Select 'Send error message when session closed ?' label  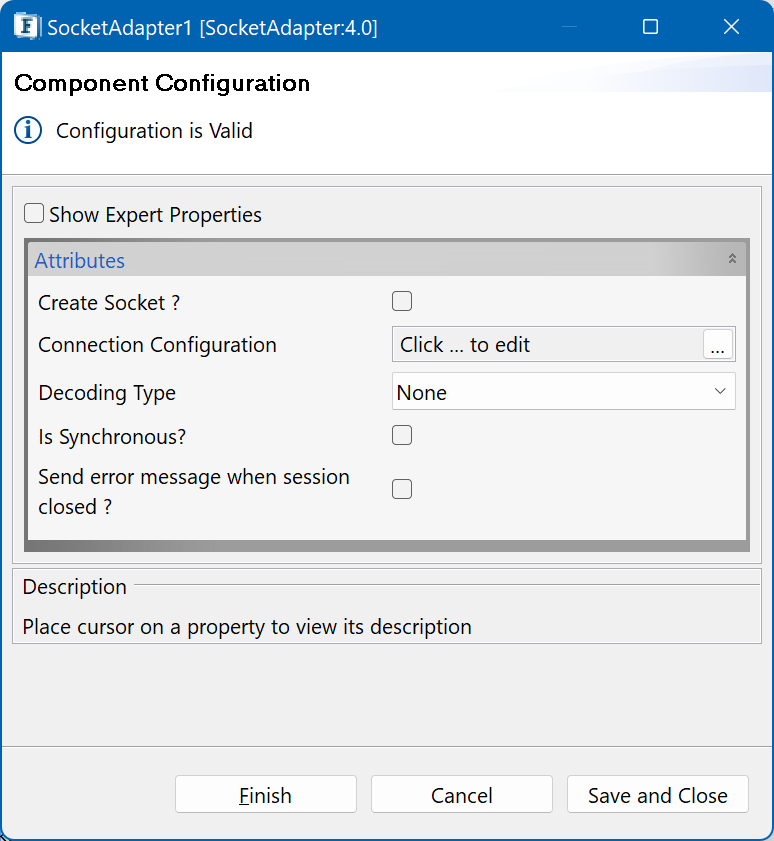point(194,492)
